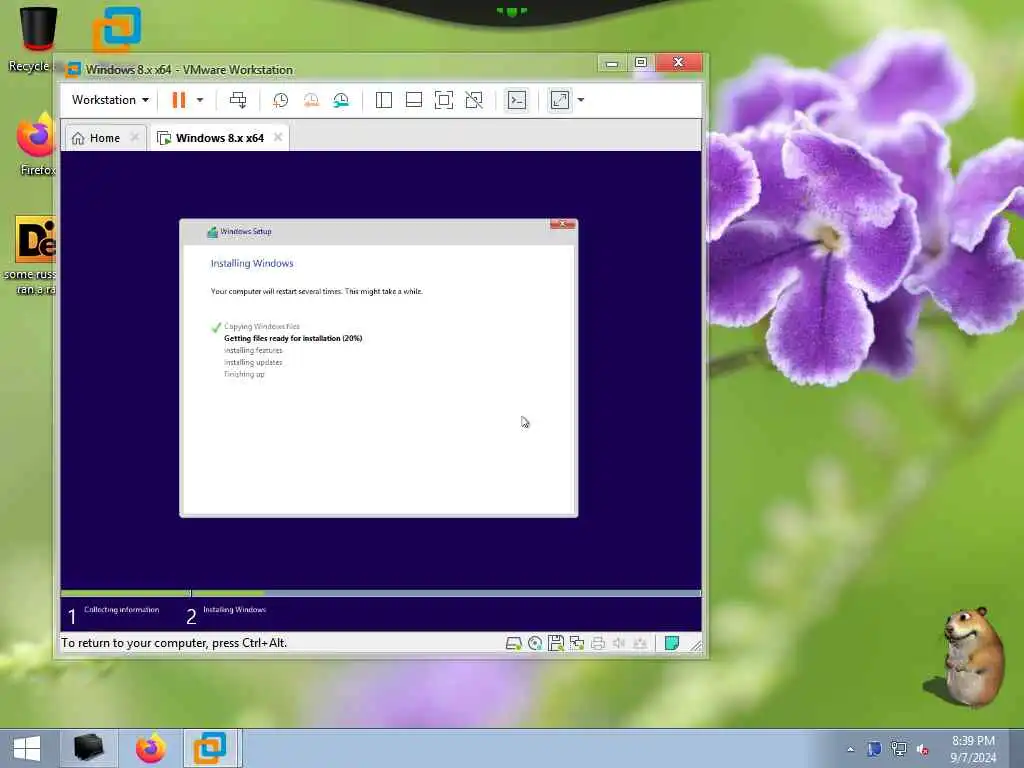Click 'Getting files ready for installation (20%)'

[x=293, y=338]
